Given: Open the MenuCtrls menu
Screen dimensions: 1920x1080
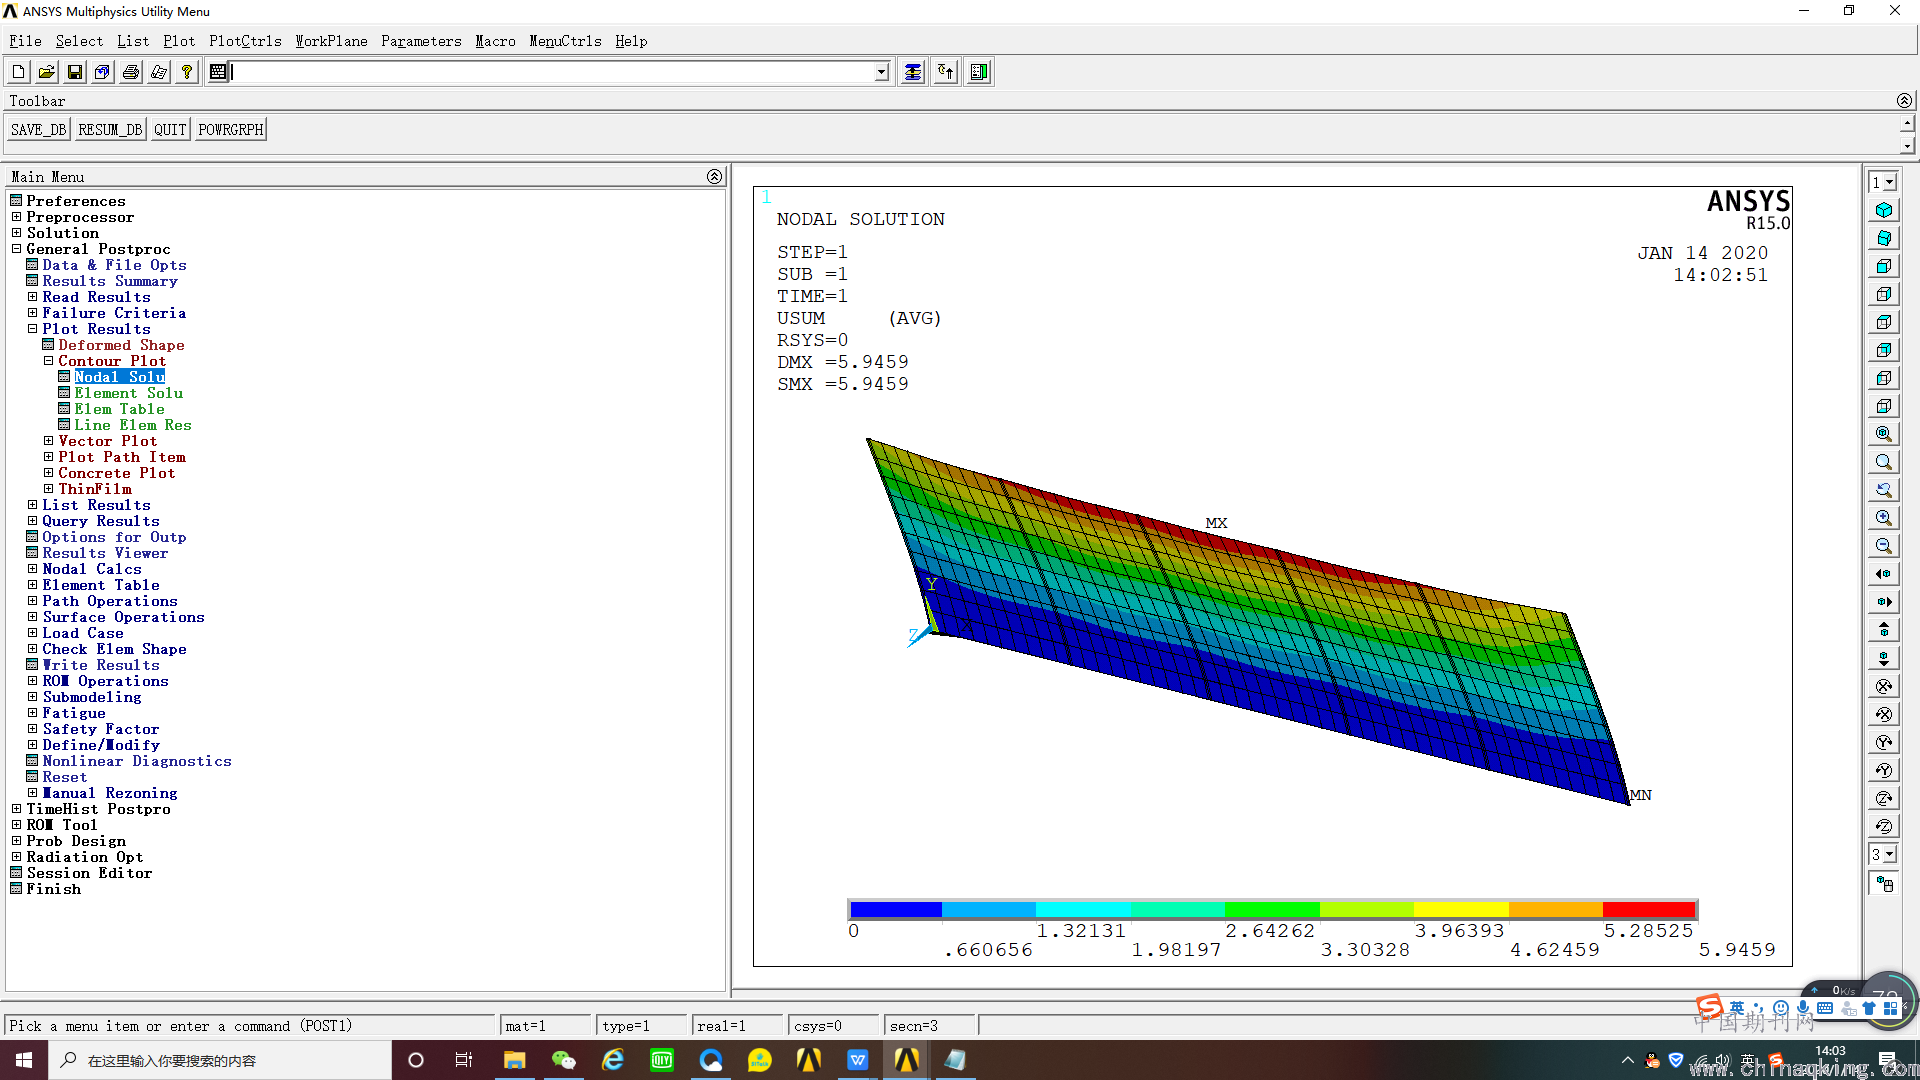Looking at the screenshot, I should [565, 41].
